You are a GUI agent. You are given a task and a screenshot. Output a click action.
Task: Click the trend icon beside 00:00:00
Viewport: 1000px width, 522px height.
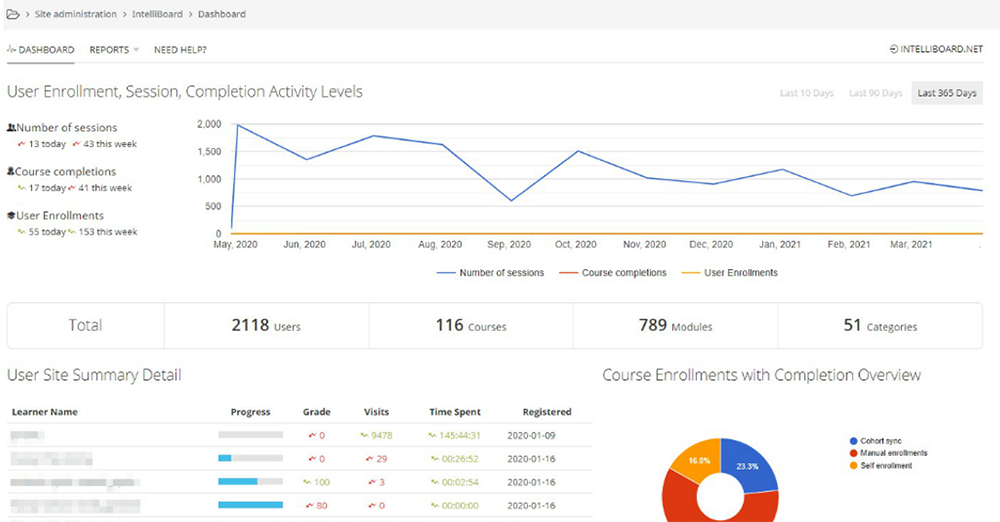tap(434, 505)
